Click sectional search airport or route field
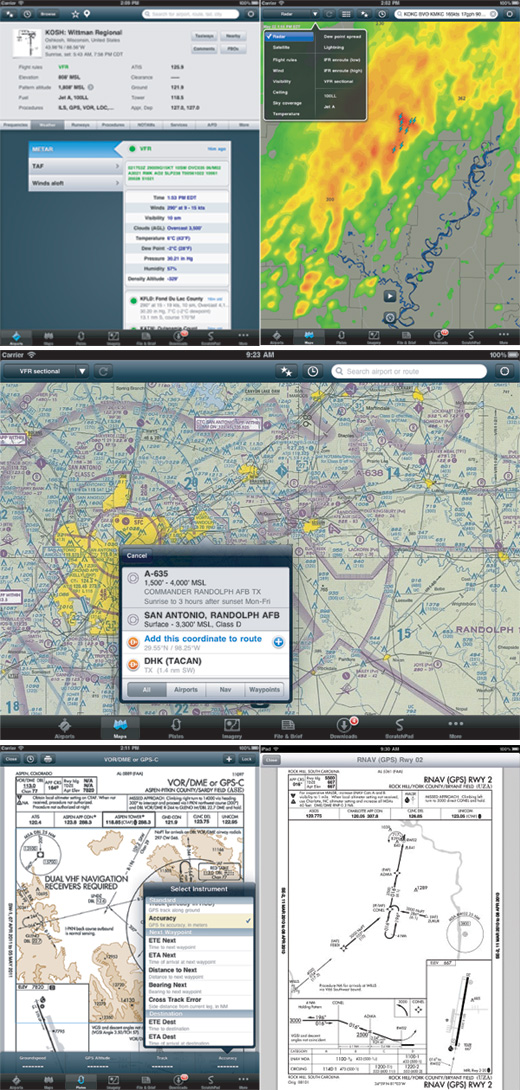This screenshot has width=520, height=1090. pyautogui.click(x=409, y=371)
